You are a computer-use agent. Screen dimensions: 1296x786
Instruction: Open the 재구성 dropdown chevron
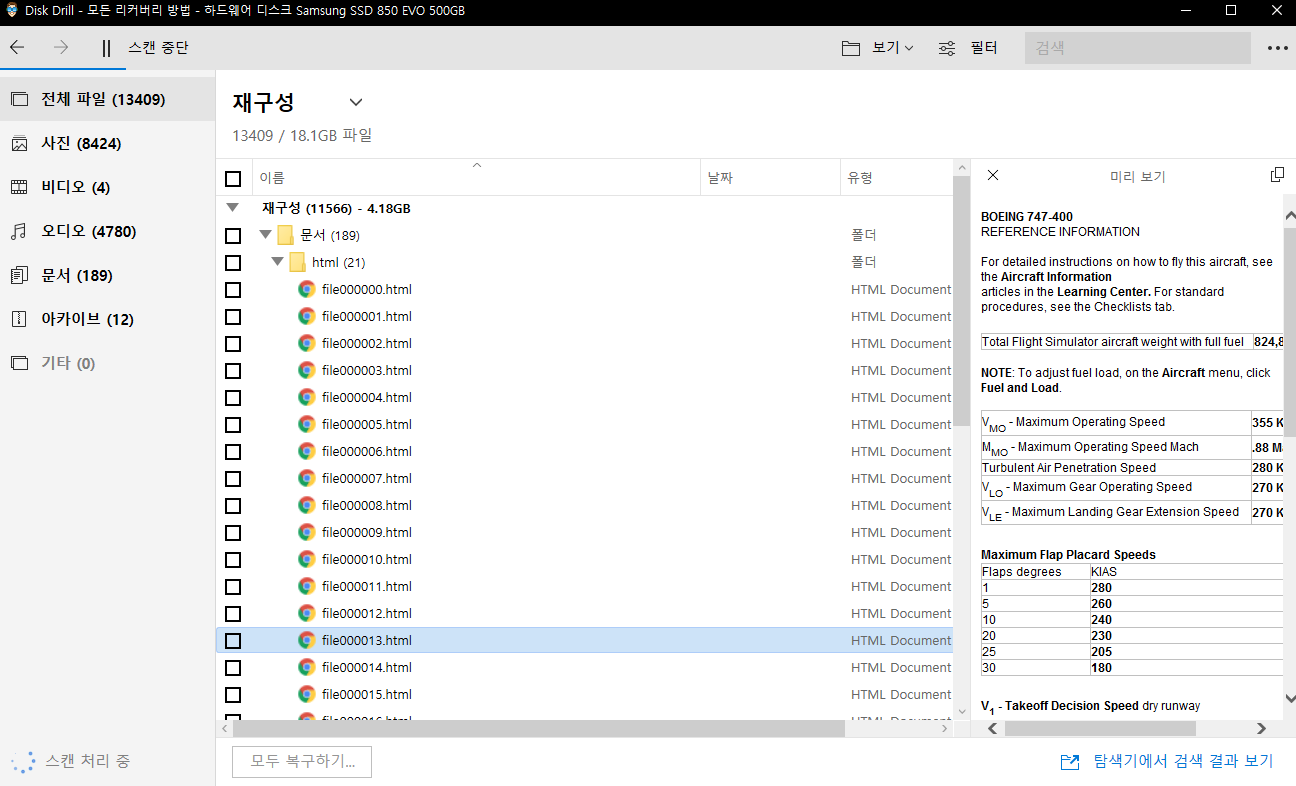tap(355, 102)
